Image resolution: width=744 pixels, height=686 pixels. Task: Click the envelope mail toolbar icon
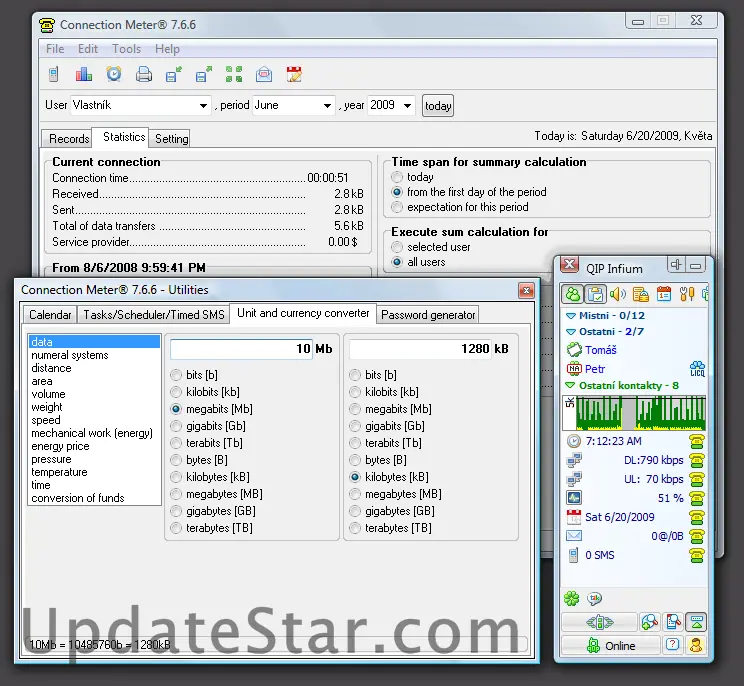tap(264, 74)
